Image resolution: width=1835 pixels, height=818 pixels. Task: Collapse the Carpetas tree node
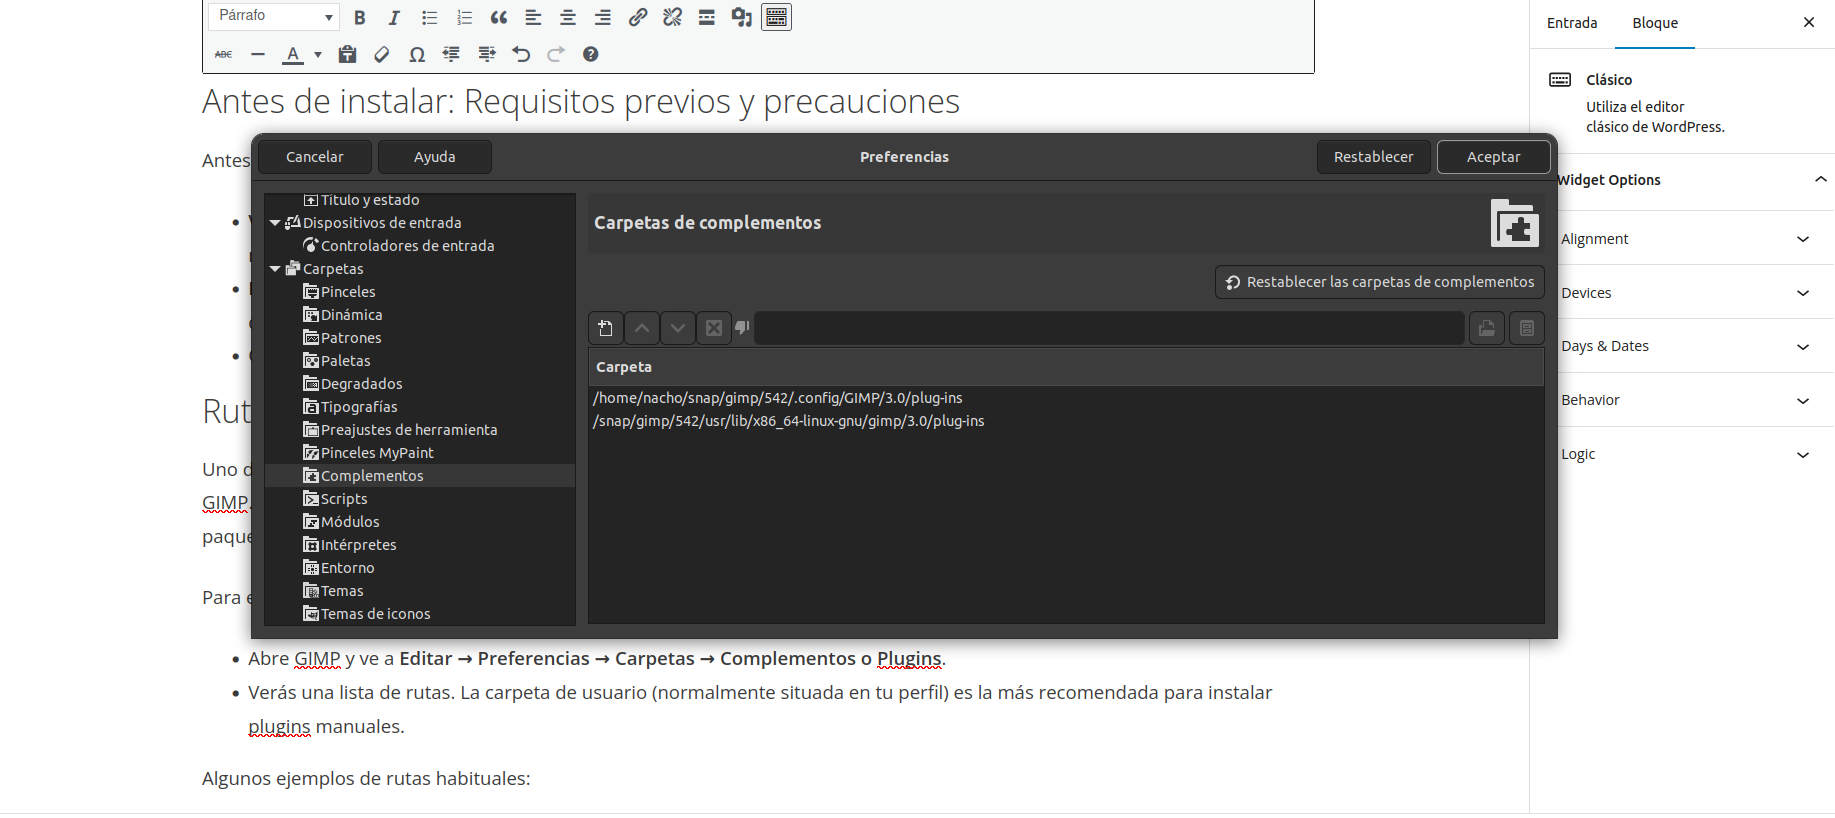click(x=275, y=269)
